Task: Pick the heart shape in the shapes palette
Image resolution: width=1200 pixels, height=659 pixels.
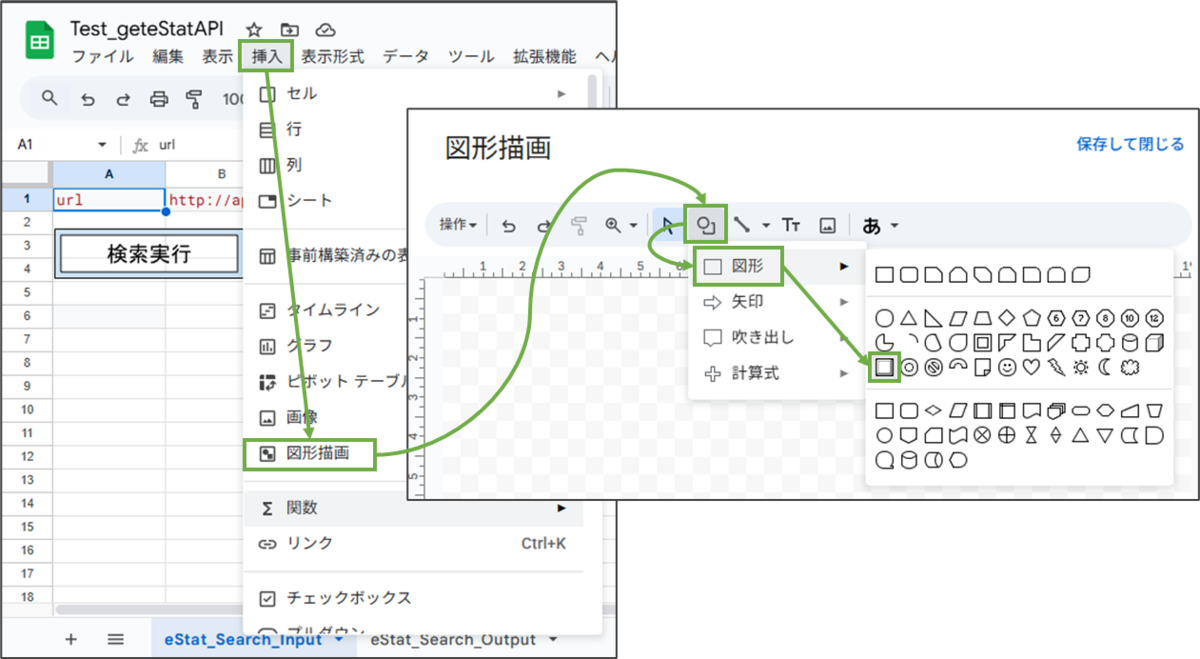Action: tap(1032, 367)
